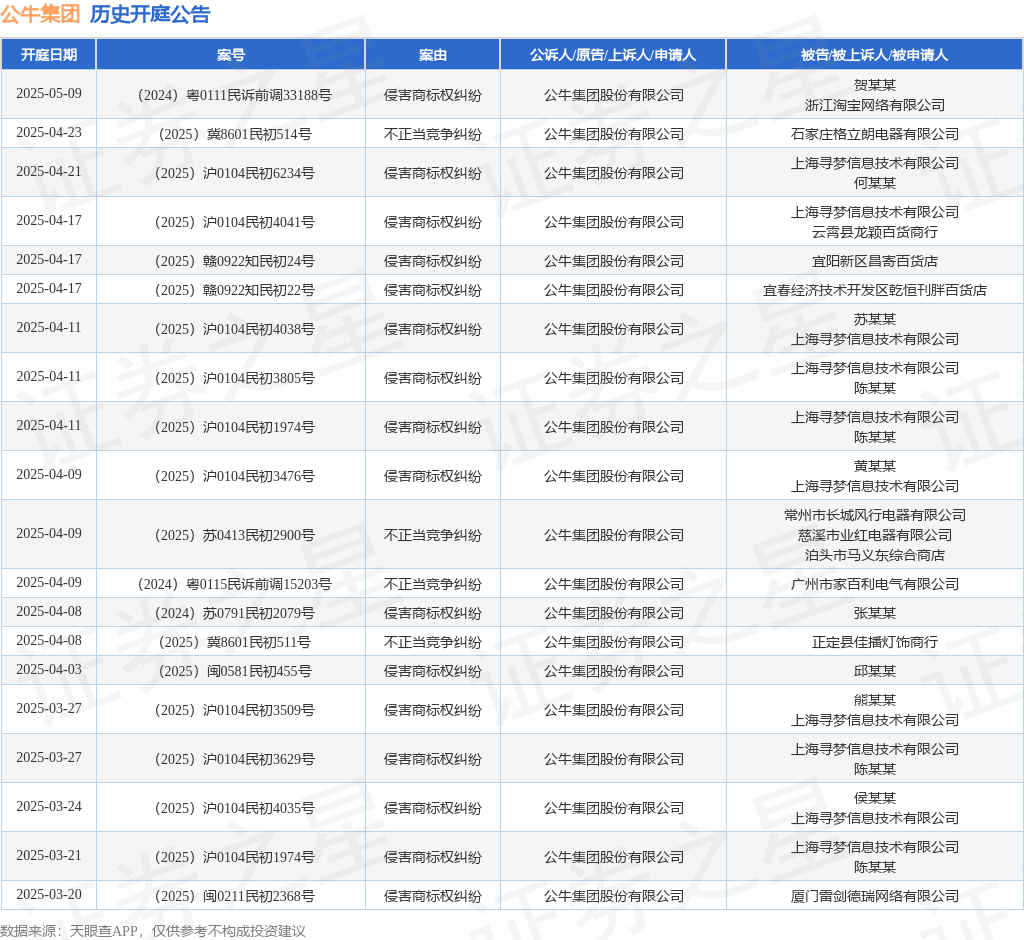Click 不正当竞争纠纷 in the 冀8601民初514号 row
1024x940 pixels.
tap(432, 134)
